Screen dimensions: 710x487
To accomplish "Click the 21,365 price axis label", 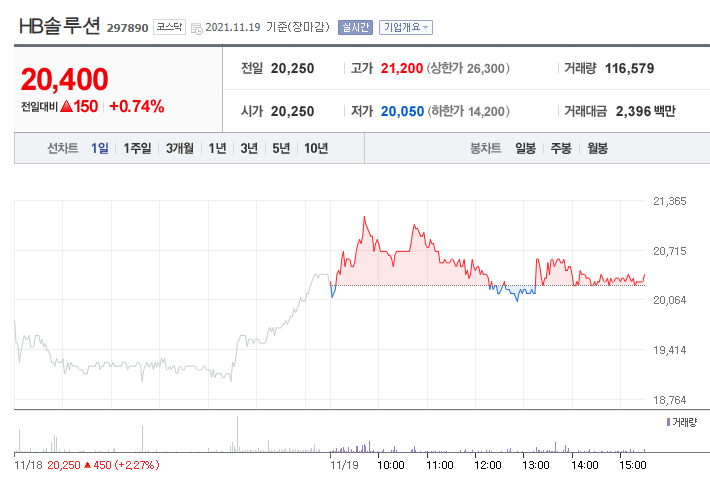I will pos(670,201).
